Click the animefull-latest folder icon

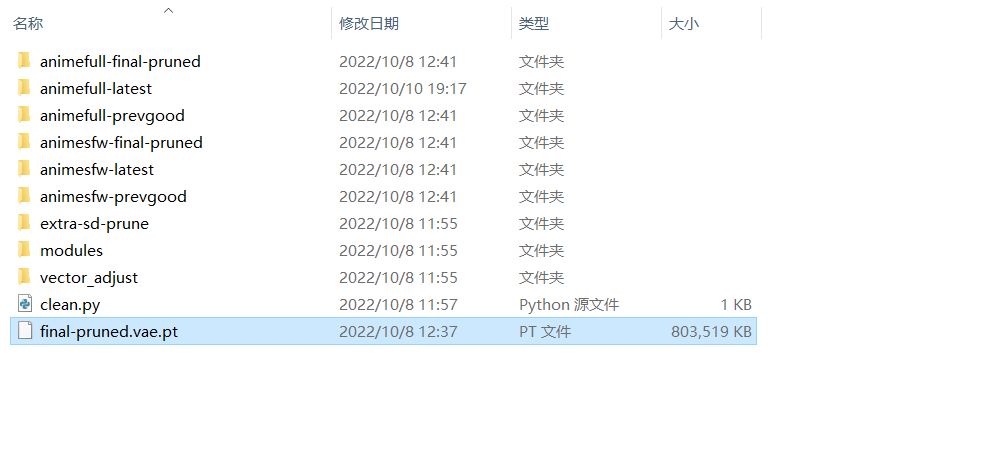[x=24, y=88]
